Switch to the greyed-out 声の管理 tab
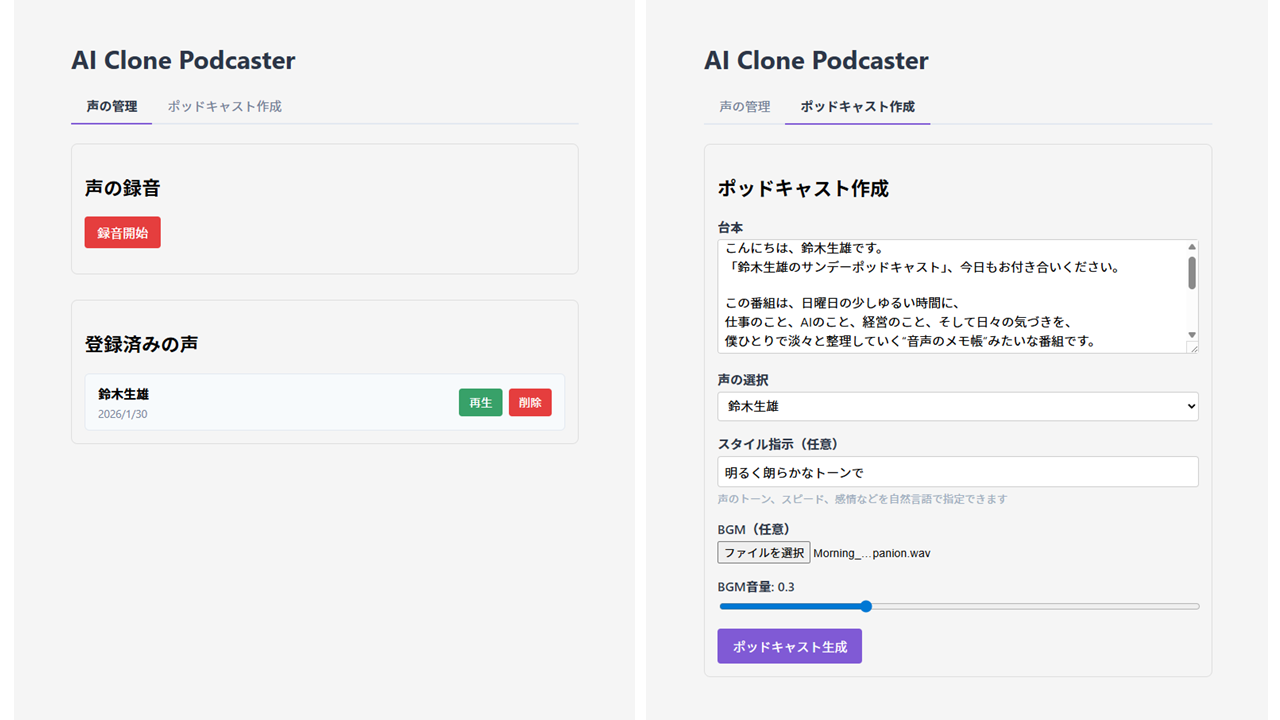 click(x=745, y=106)
